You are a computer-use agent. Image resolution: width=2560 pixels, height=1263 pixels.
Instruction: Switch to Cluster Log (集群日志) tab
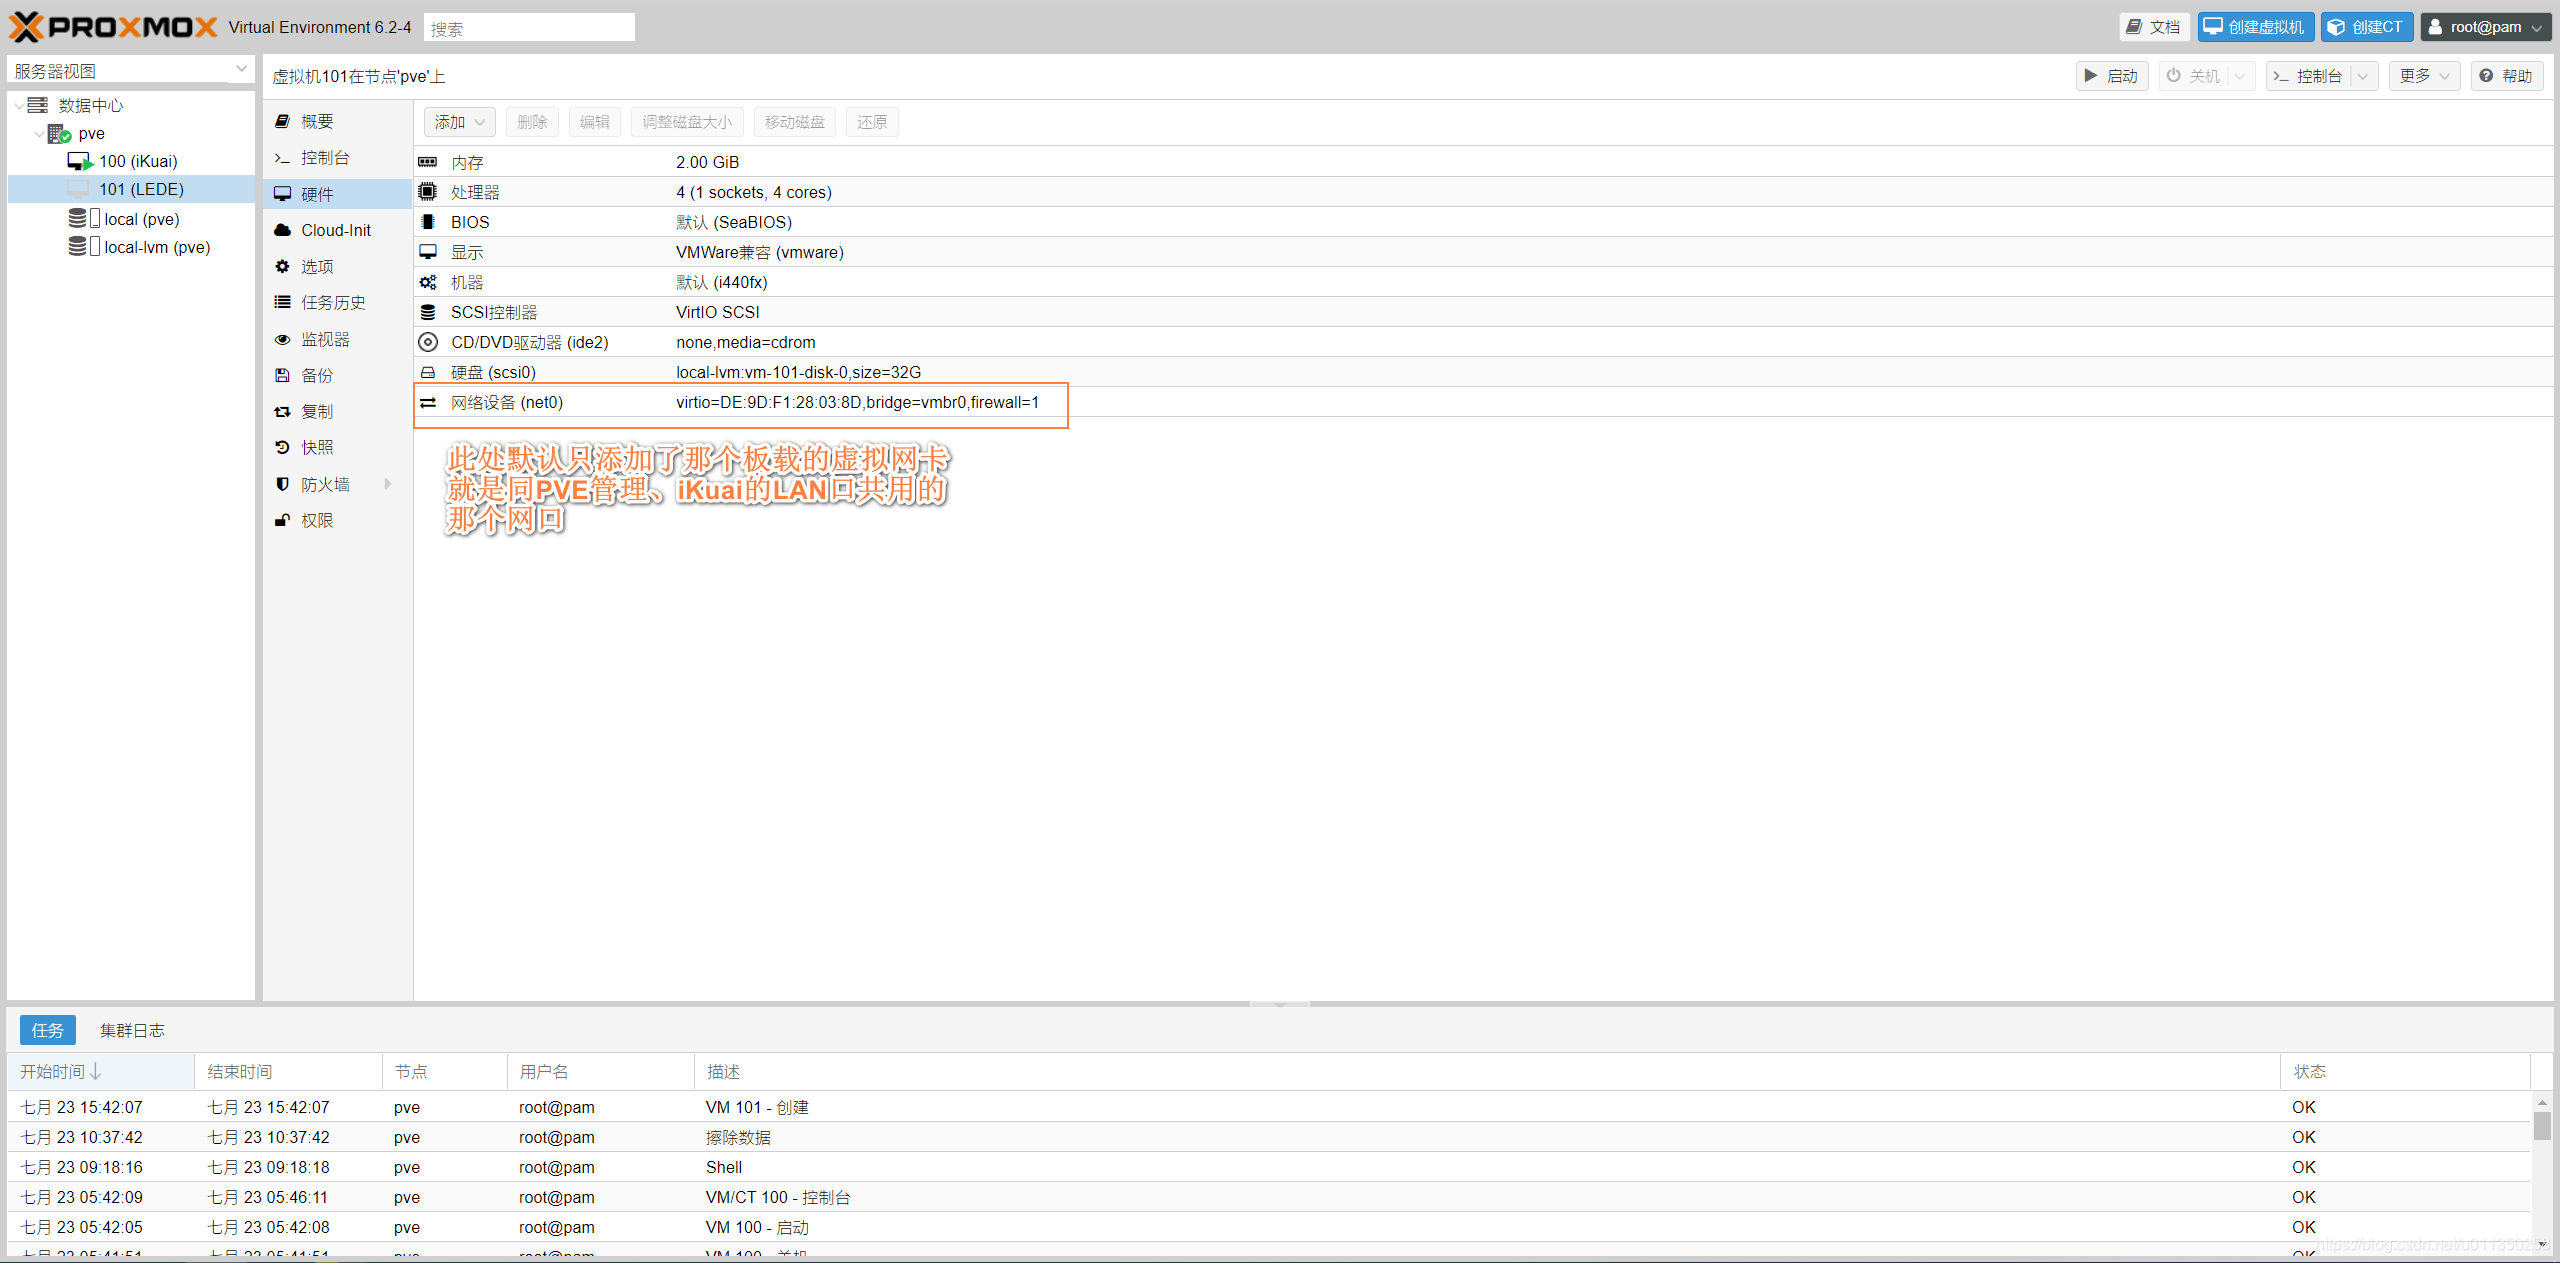point(132,1030)
